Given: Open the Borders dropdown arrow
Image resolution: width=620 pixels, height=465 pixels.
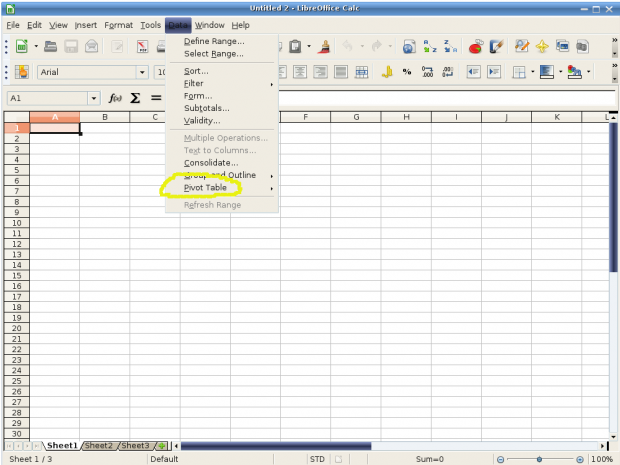Looking at the screenshot, I should click(x=532, y=72).
